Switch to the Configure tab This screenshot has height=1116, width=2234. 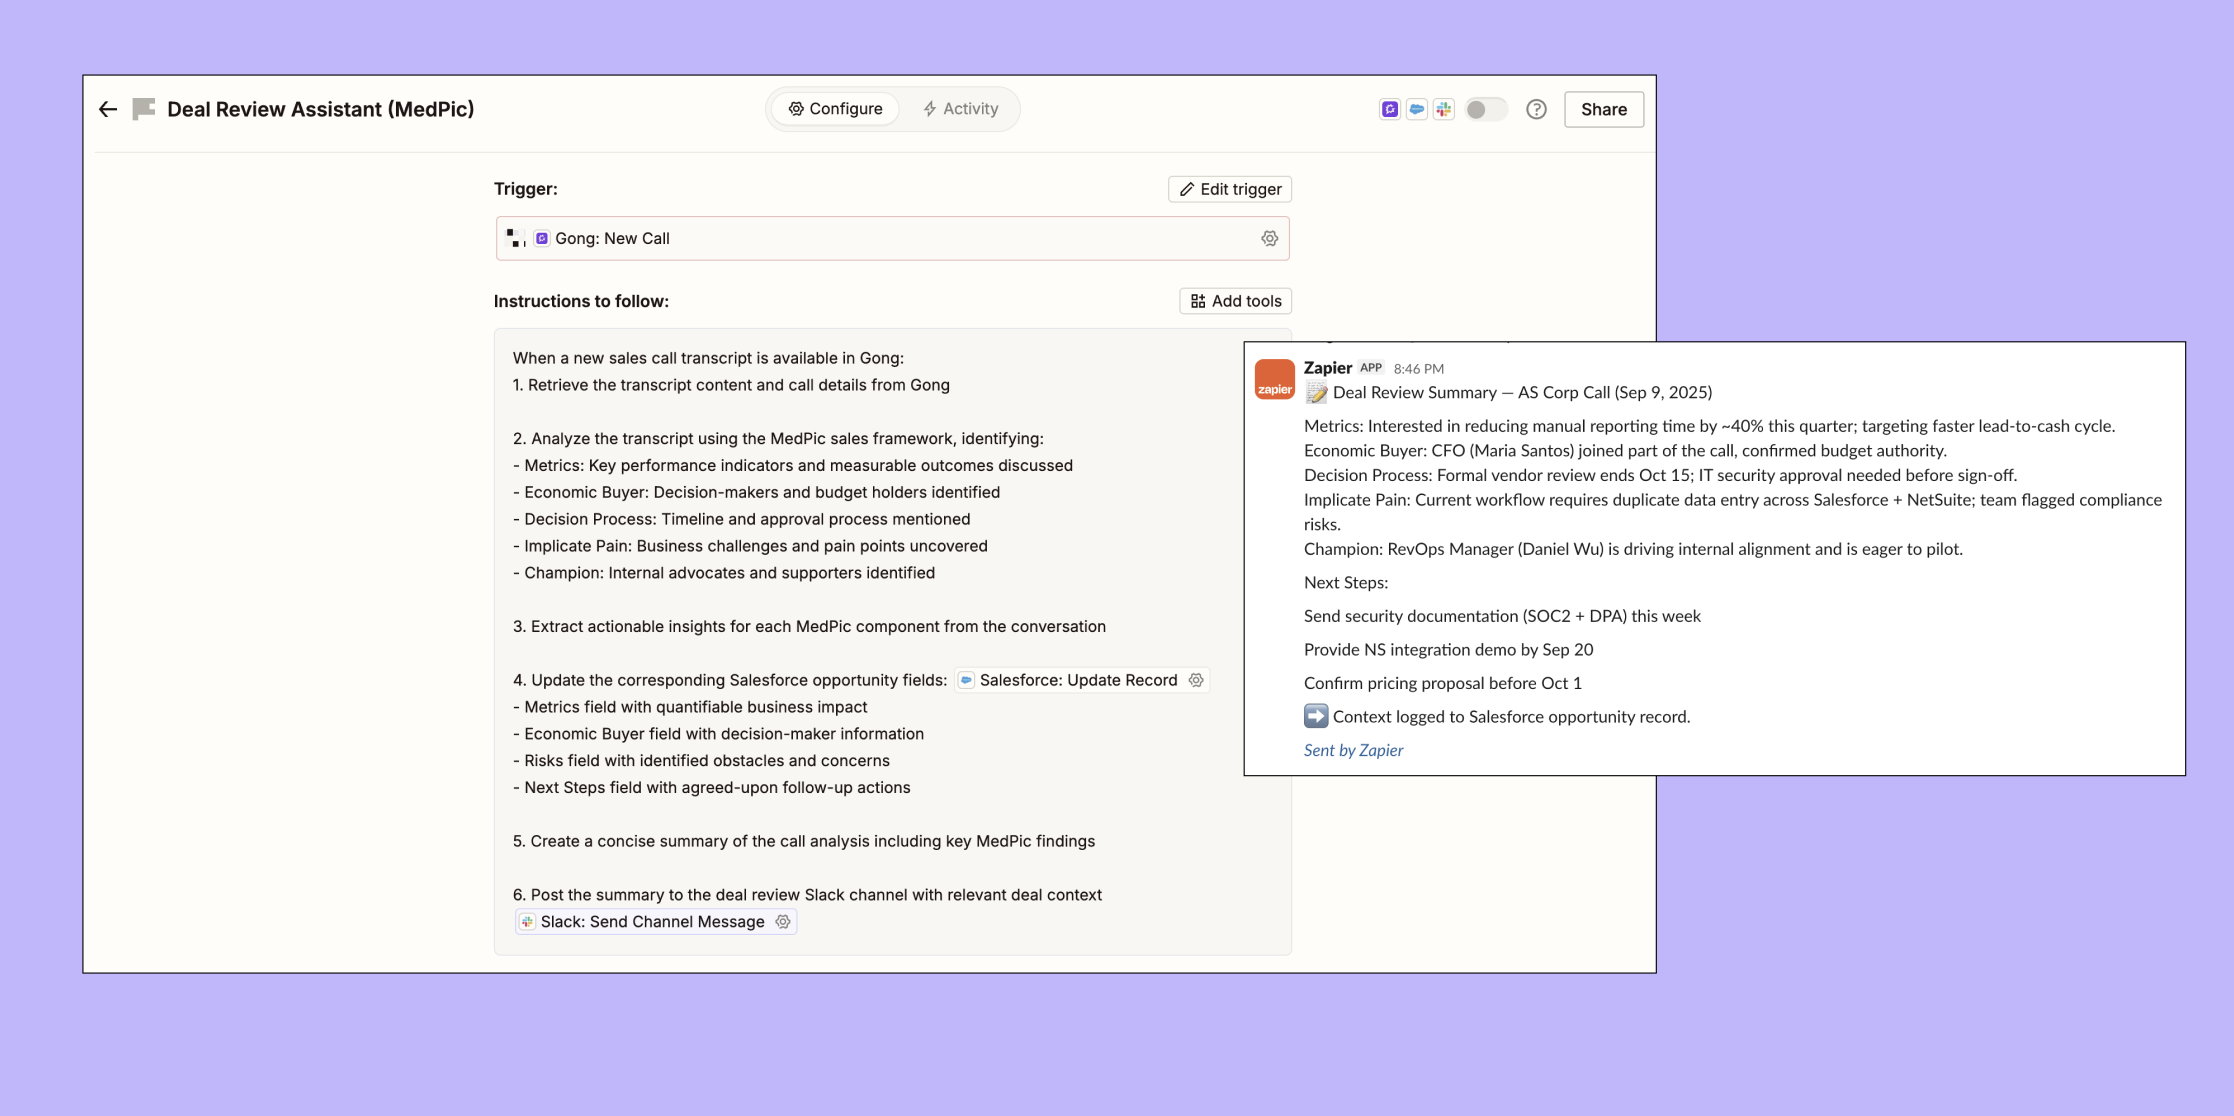(835, 109)
